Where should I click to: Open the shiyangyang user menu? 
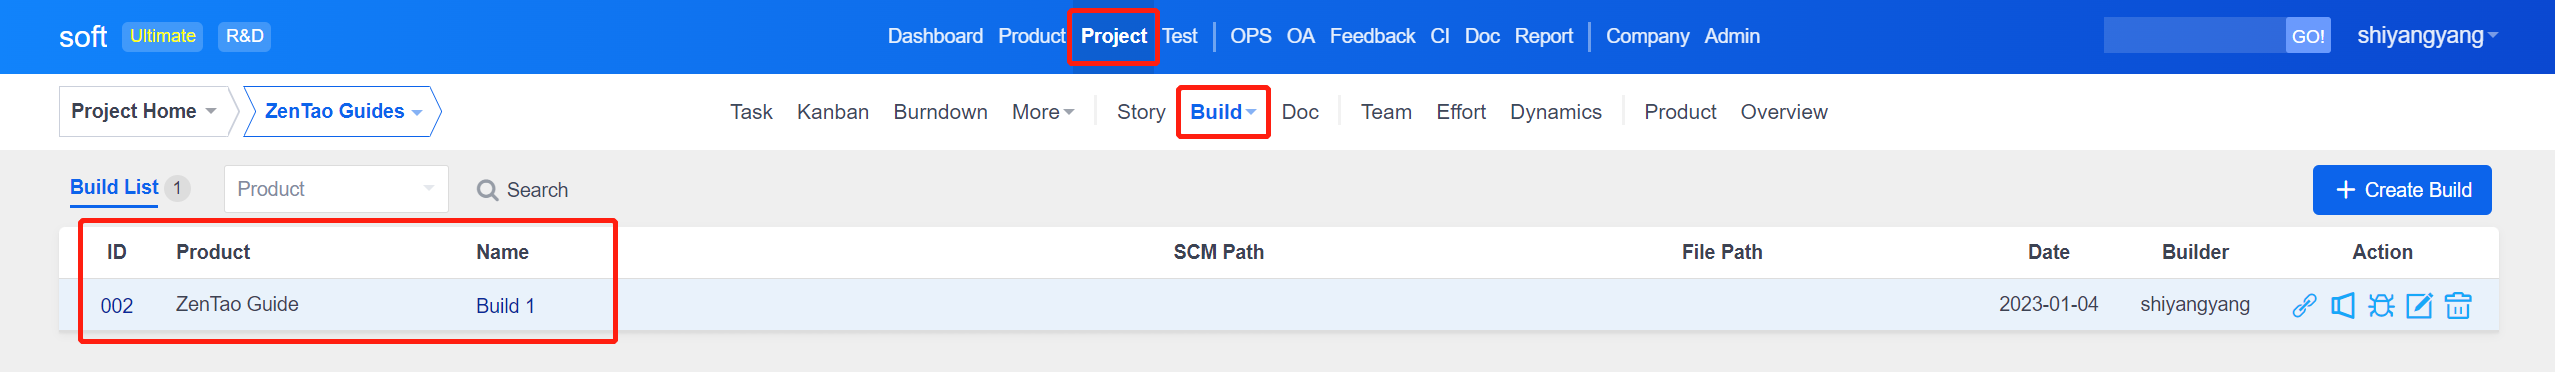point(2427,36)
